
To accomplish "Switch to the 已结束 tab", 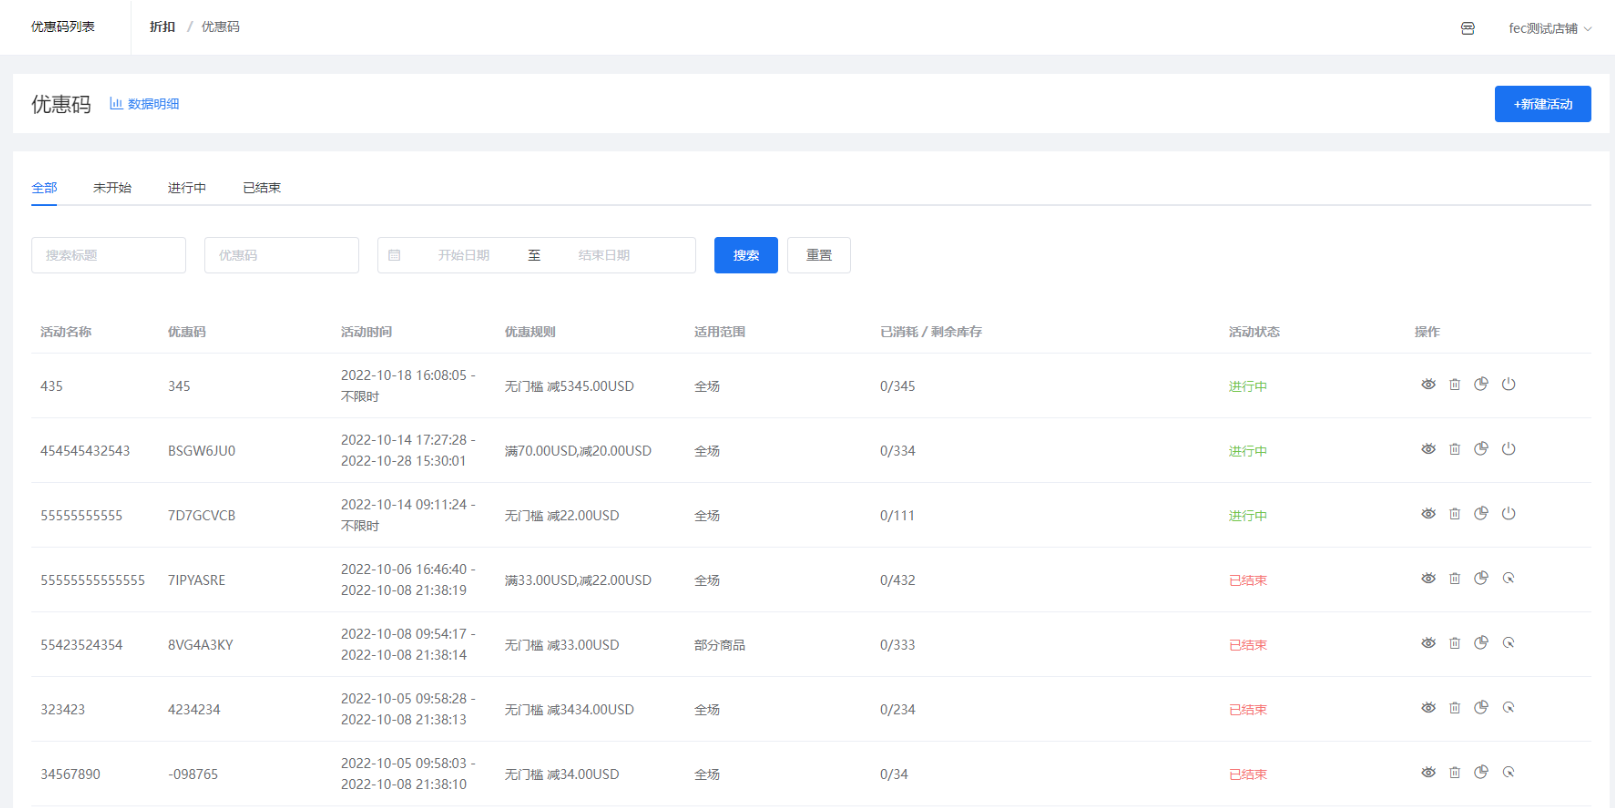I will [x=262, y=188].
